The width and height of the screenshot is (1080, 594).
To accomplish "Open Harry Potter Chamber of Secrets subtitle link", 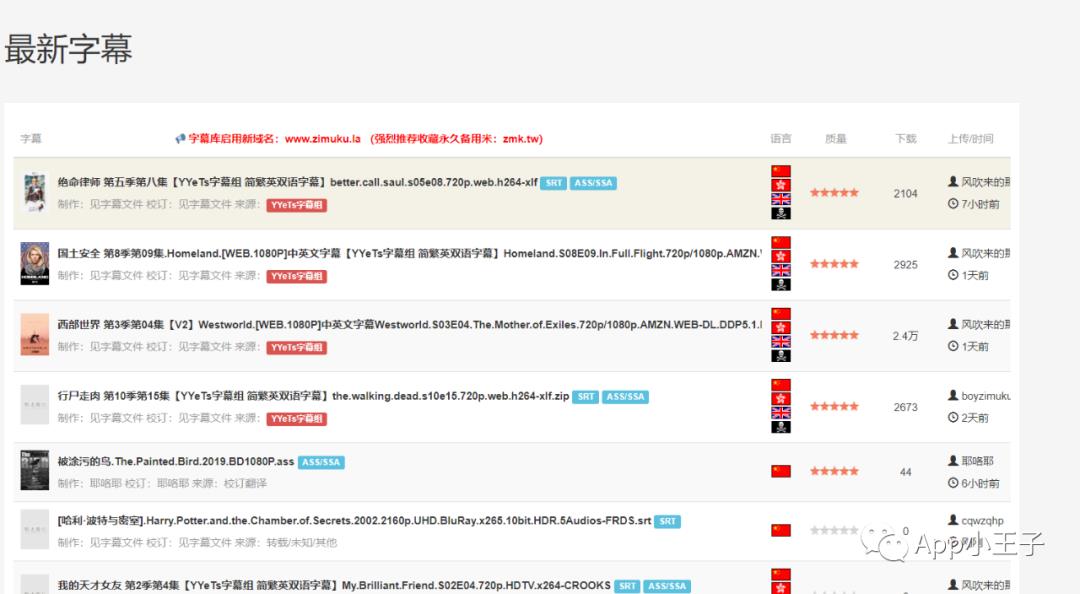I will pyautogui.click(x=354, y=521).
